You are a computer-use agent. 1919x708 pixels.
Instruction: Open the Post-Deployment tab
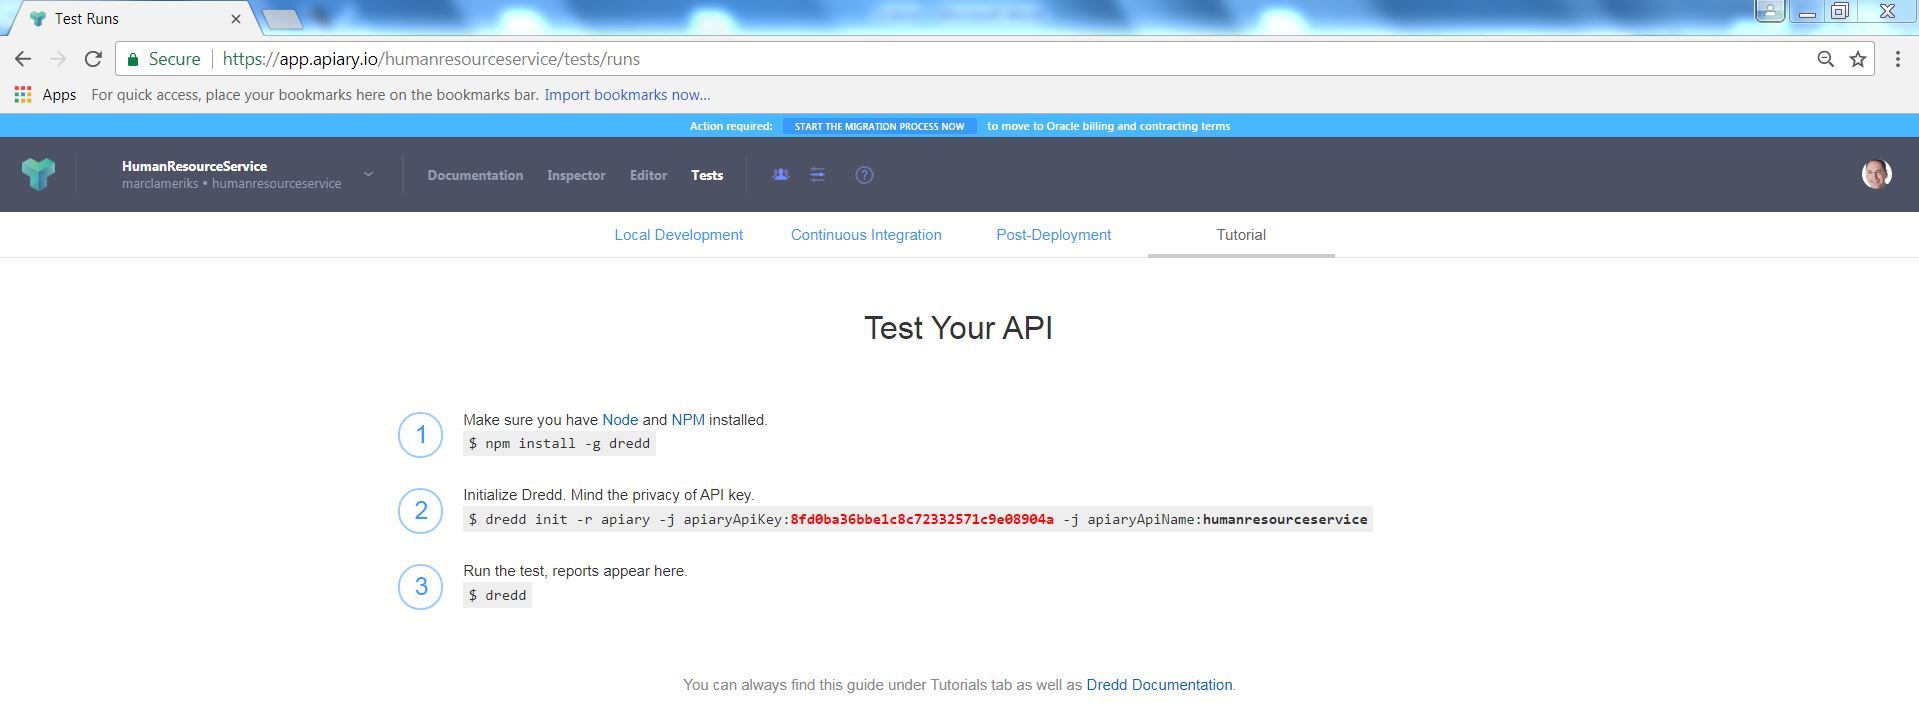(1053, 235)
